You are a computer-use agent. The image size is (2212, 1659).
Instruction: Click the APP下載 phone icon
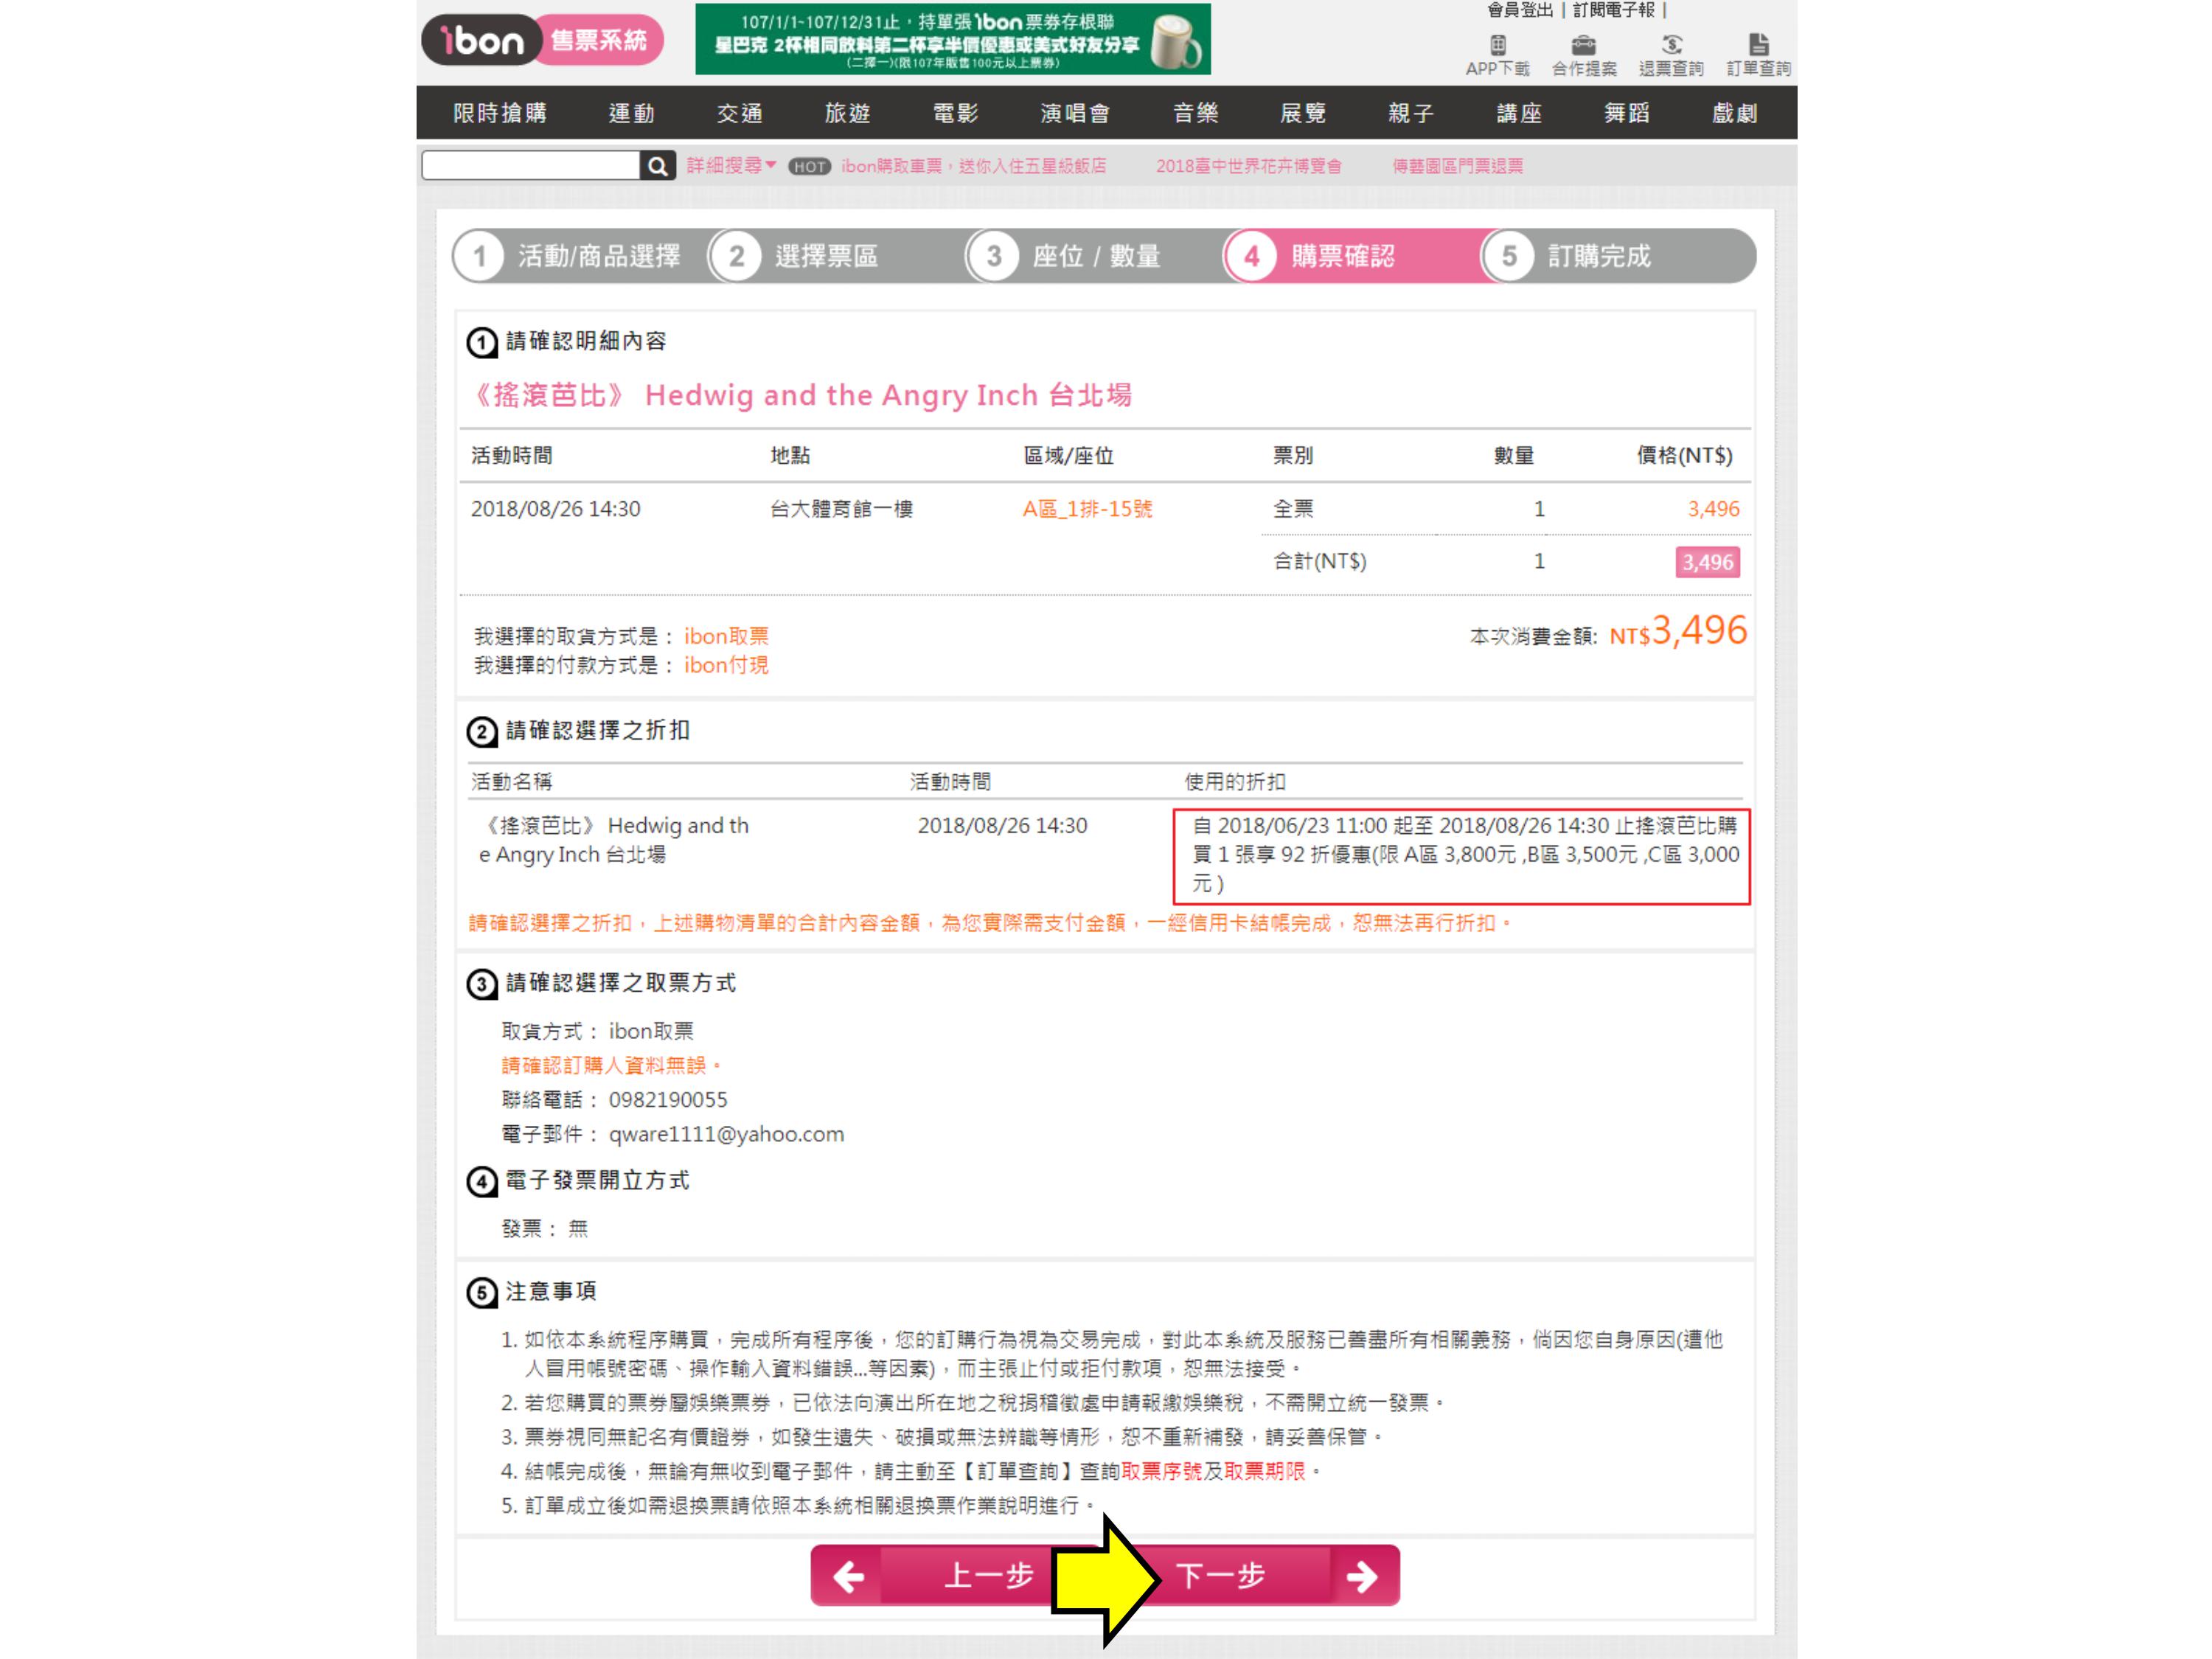point(1497,45)
